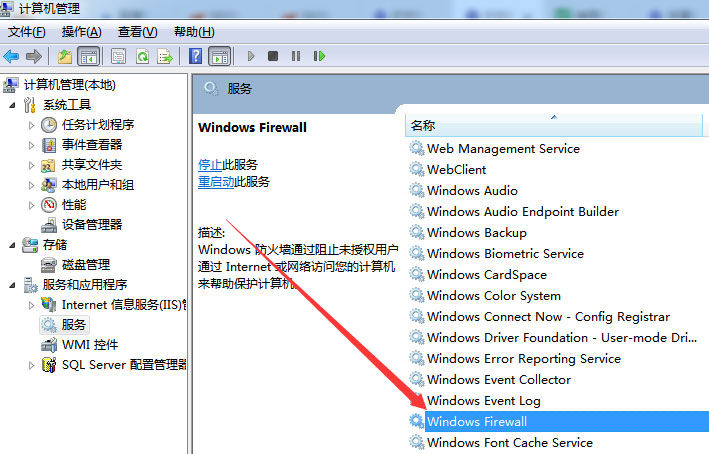Expand the SQL Server 配置管理器 node
Screen dimensions: 709x454
point(31,365)
